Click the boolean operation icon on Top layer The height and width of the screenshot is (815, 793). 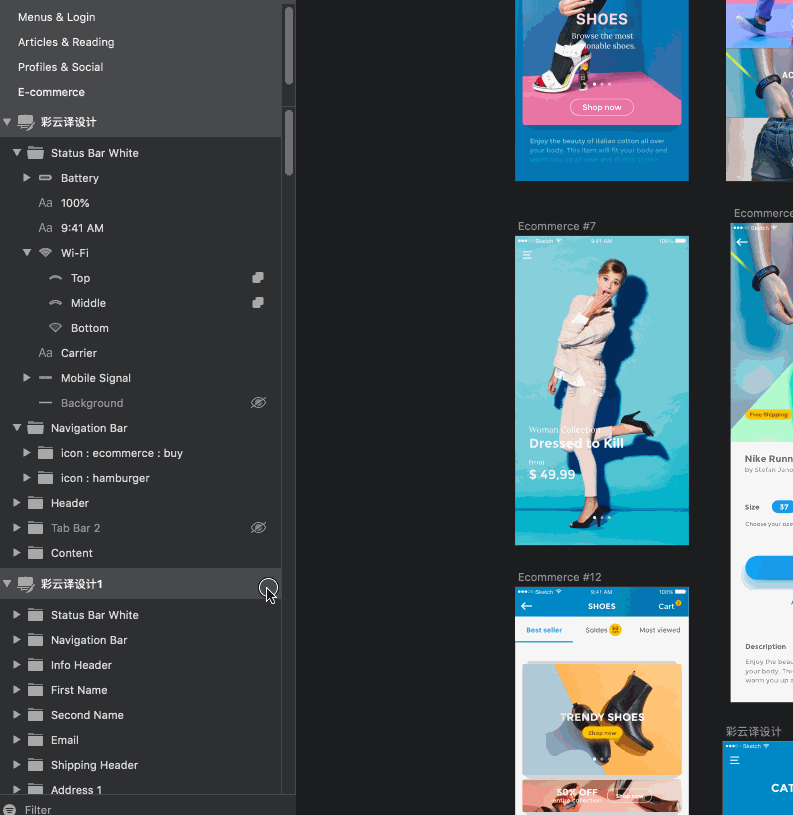tap(258, 278)
